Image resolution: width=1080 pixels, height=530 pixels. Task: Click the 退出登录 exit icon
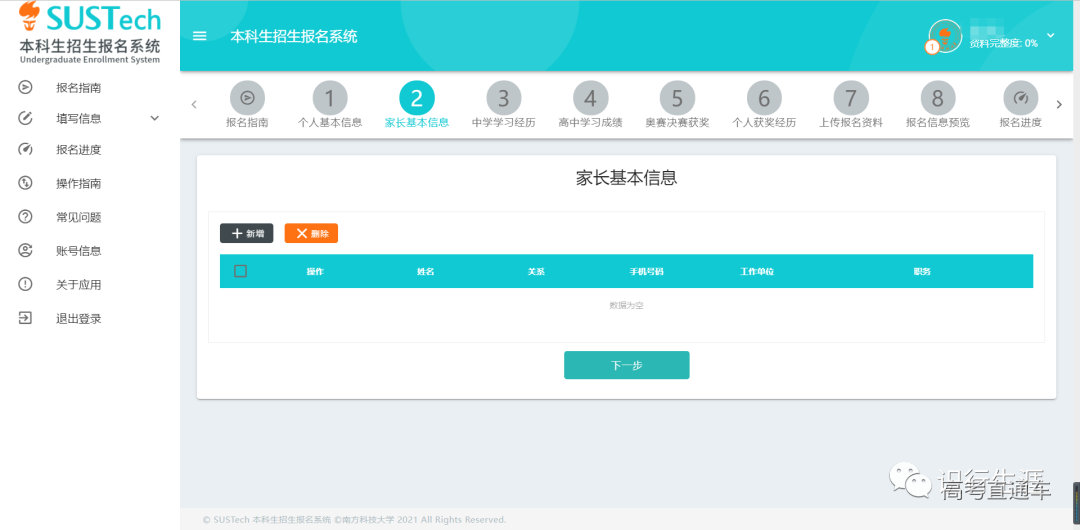click(x=25, y=318)
